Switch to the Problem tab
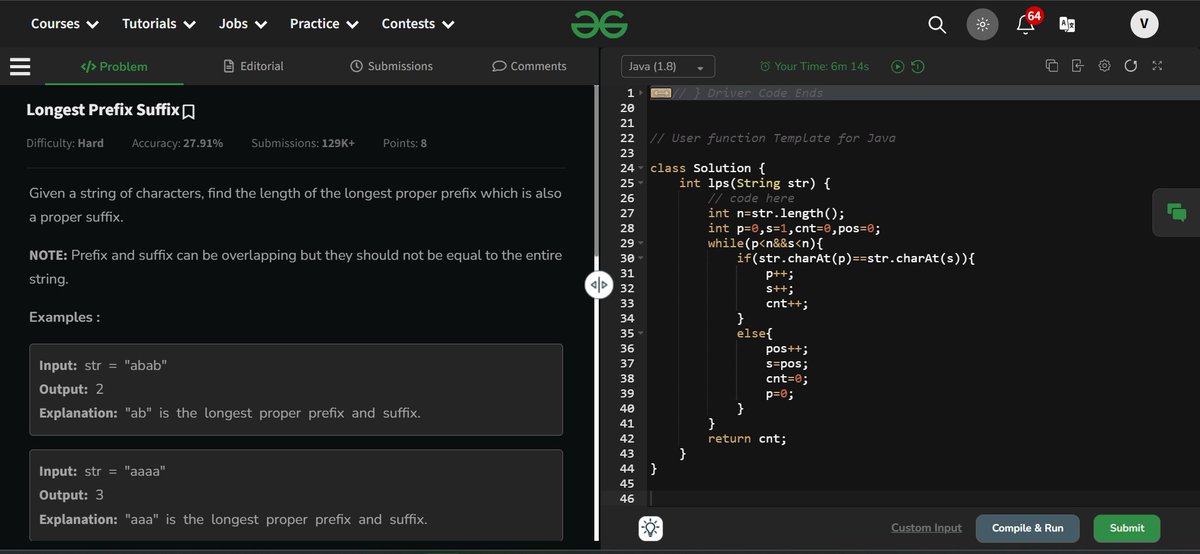 tap(113, 66)
